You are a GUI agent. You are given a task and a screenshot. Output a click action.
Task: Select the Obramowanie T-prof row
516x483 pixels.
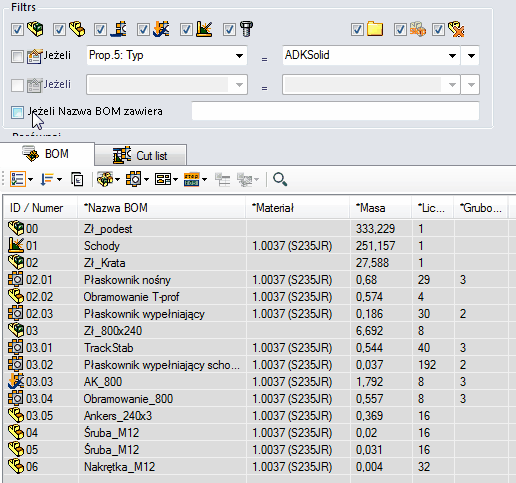tap(260, 297)
